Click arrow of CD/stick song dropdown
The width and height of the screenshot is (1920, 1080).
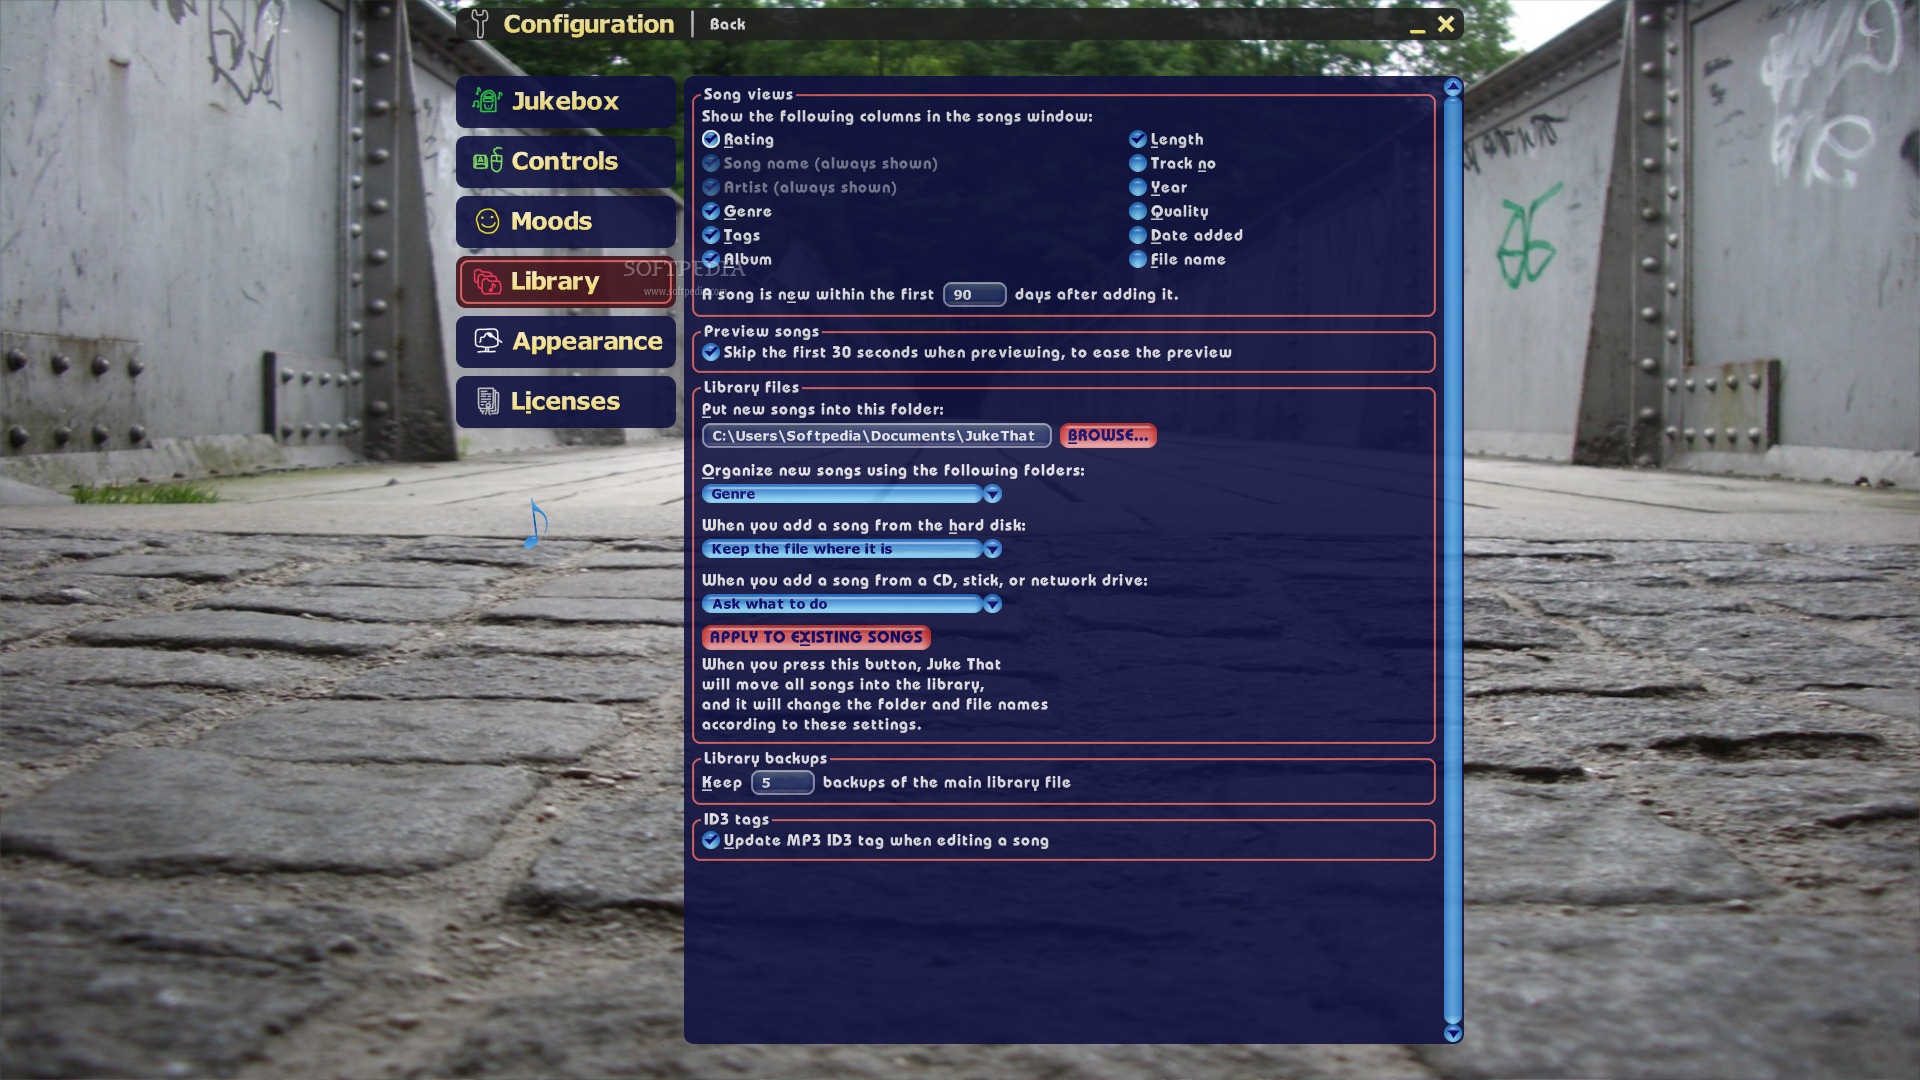tap(992, 604)
